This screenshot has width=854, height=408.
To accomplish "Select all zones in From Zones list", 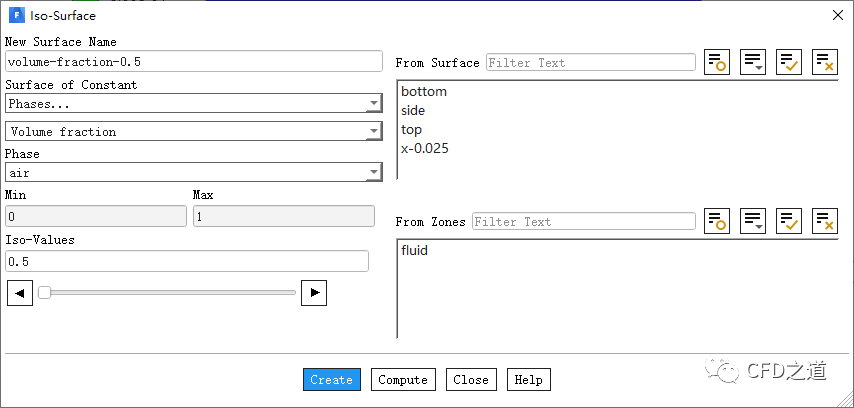I will 789,221.
